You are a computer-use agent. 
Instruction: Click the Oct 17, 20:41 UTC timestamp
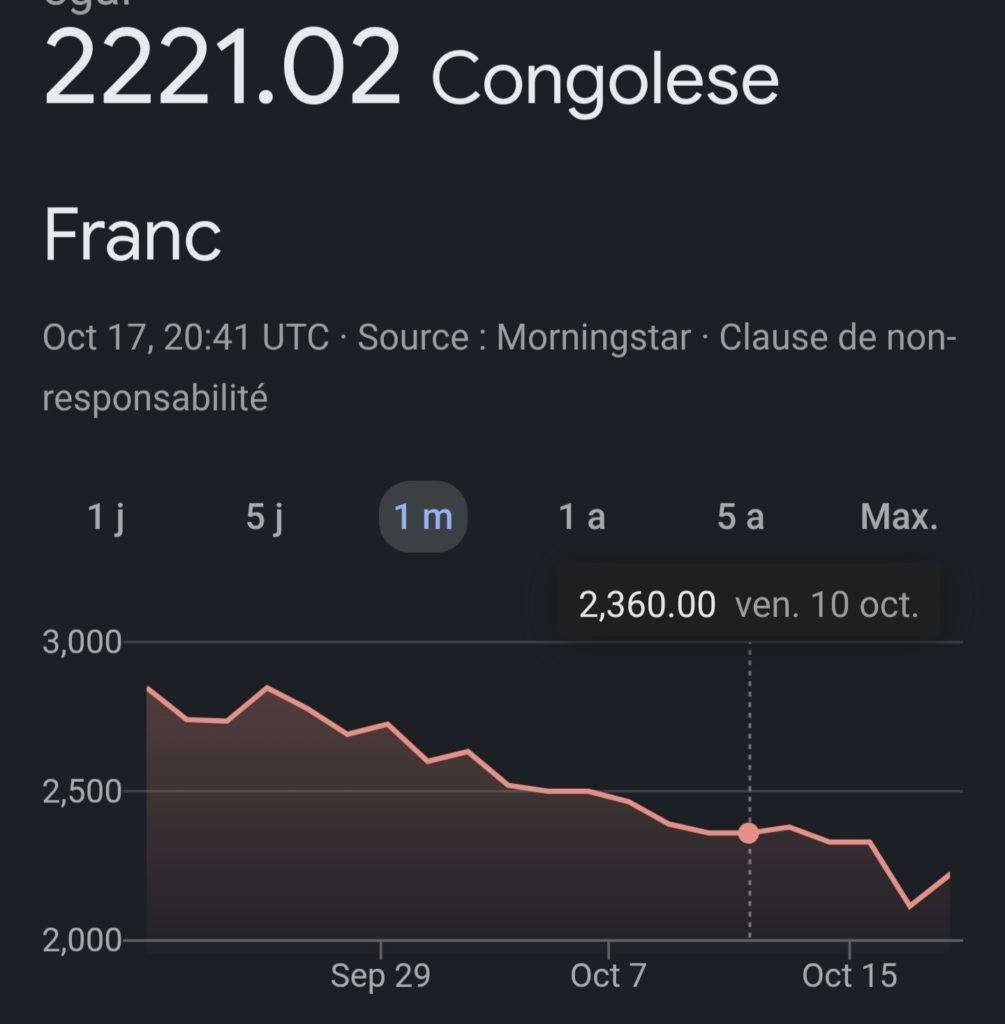(x=186, y=338)
